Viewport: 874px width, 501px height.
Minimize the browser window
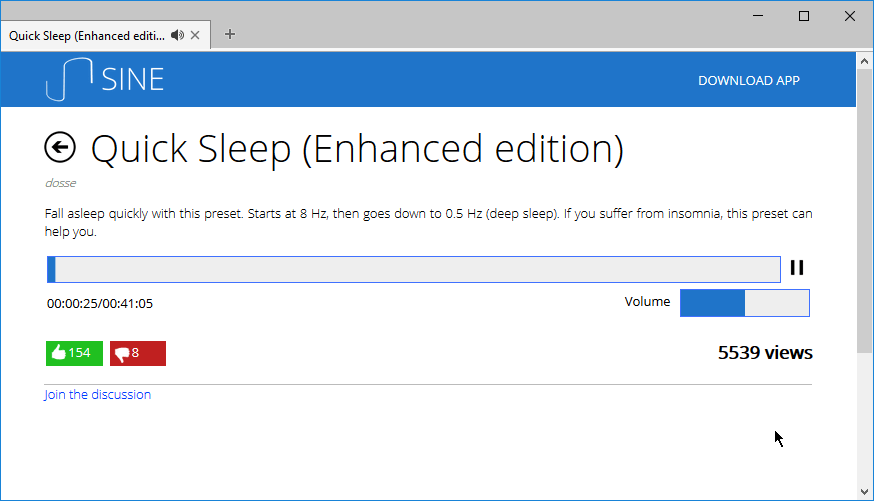tap(758, 16)
